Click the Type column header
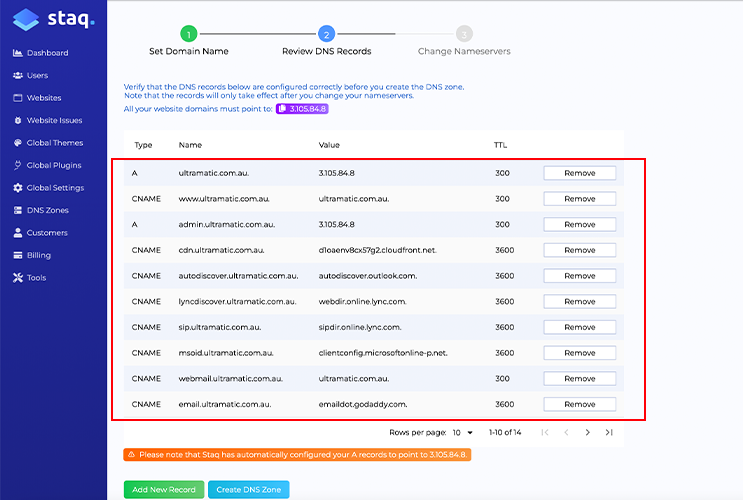Viewport: 743px width, 500px height. (x=143, y=145)
